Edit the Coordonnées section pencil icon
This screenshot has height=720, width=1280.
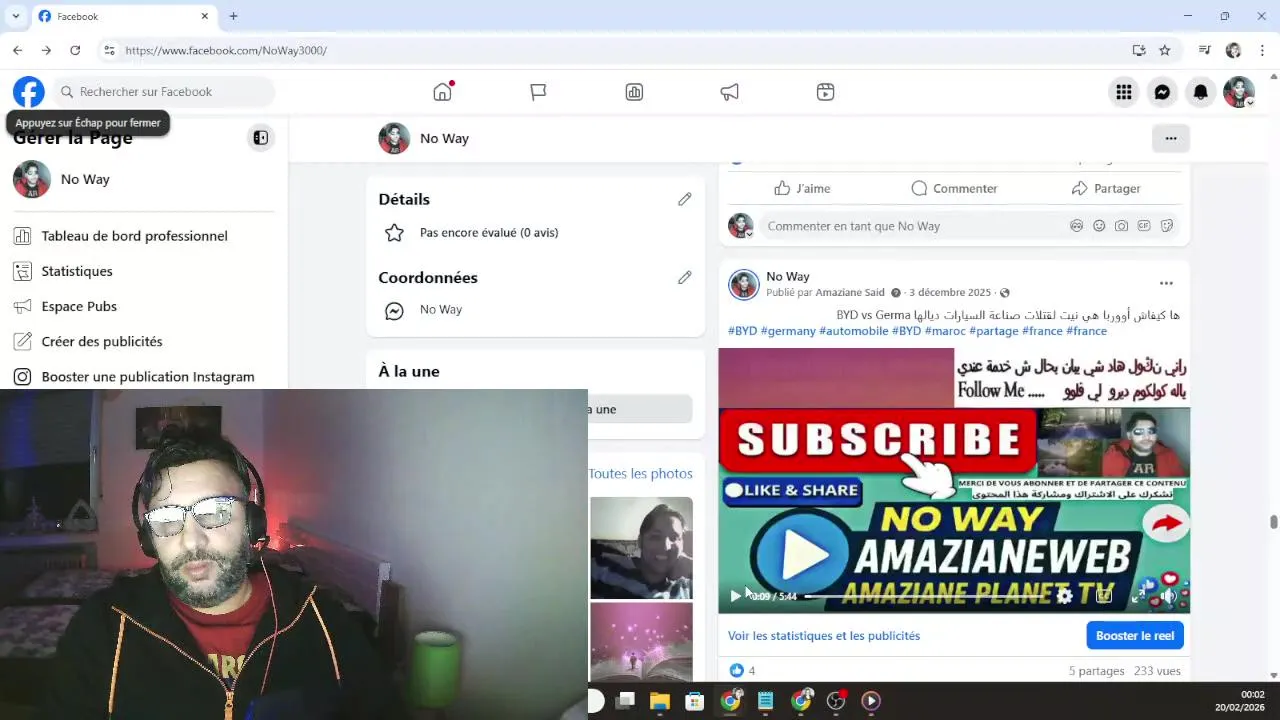(x=685, y=277)
